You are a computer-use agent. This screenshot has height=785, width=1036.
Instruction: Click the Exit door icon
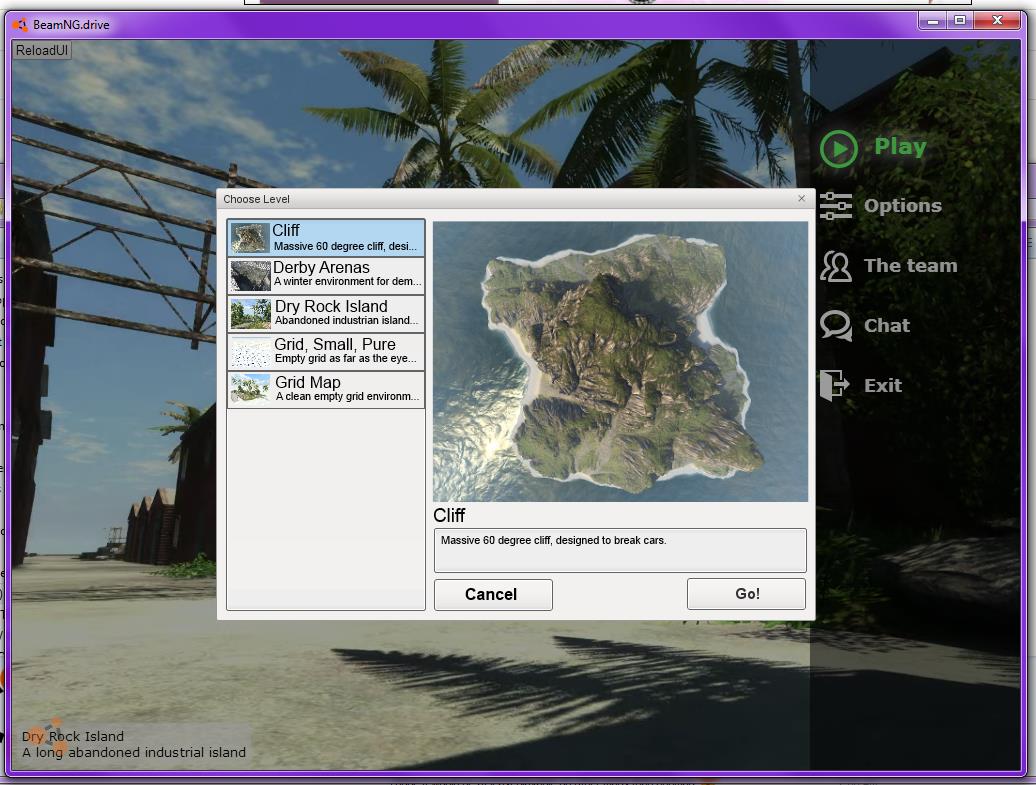tap(834, 385)
